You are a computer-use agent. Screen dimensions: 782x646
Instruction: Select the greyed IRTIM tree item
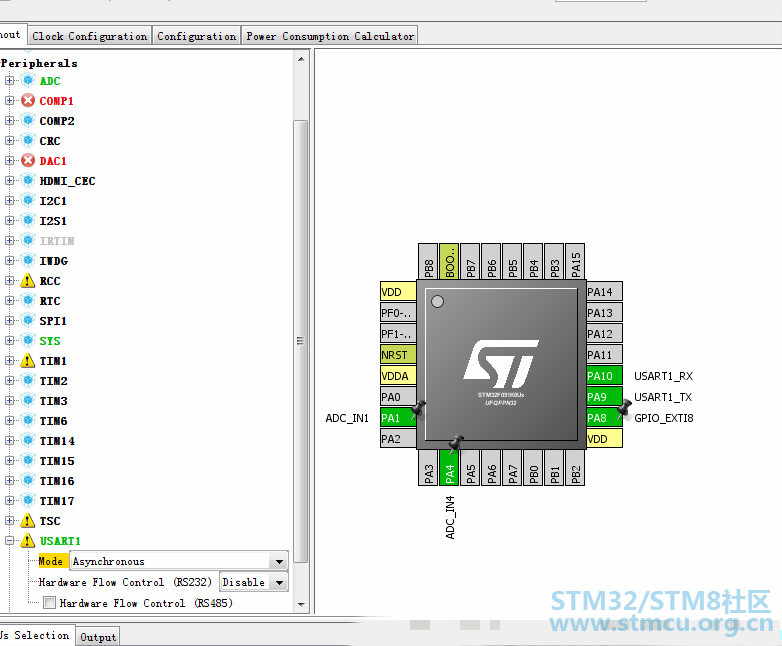click(x=57, y=240)
